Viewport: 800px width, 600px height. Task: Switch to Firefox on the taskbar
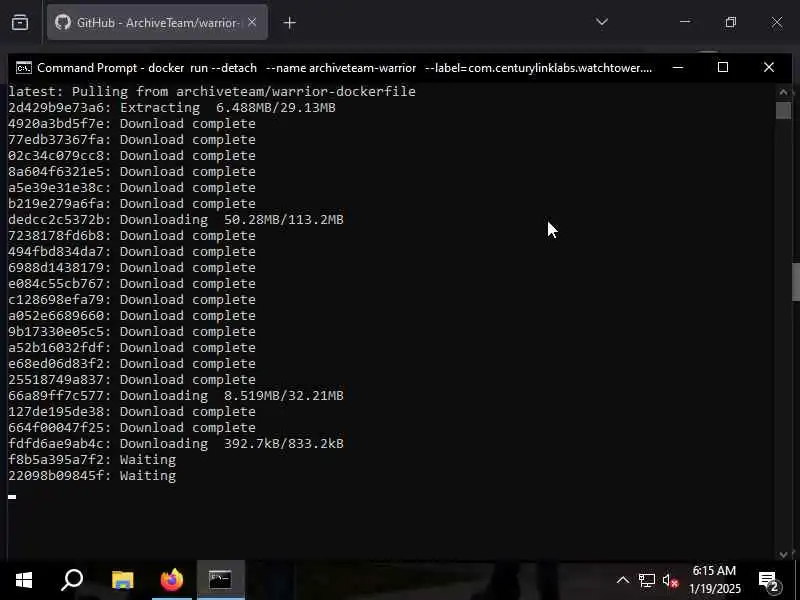tap(171, 580)
